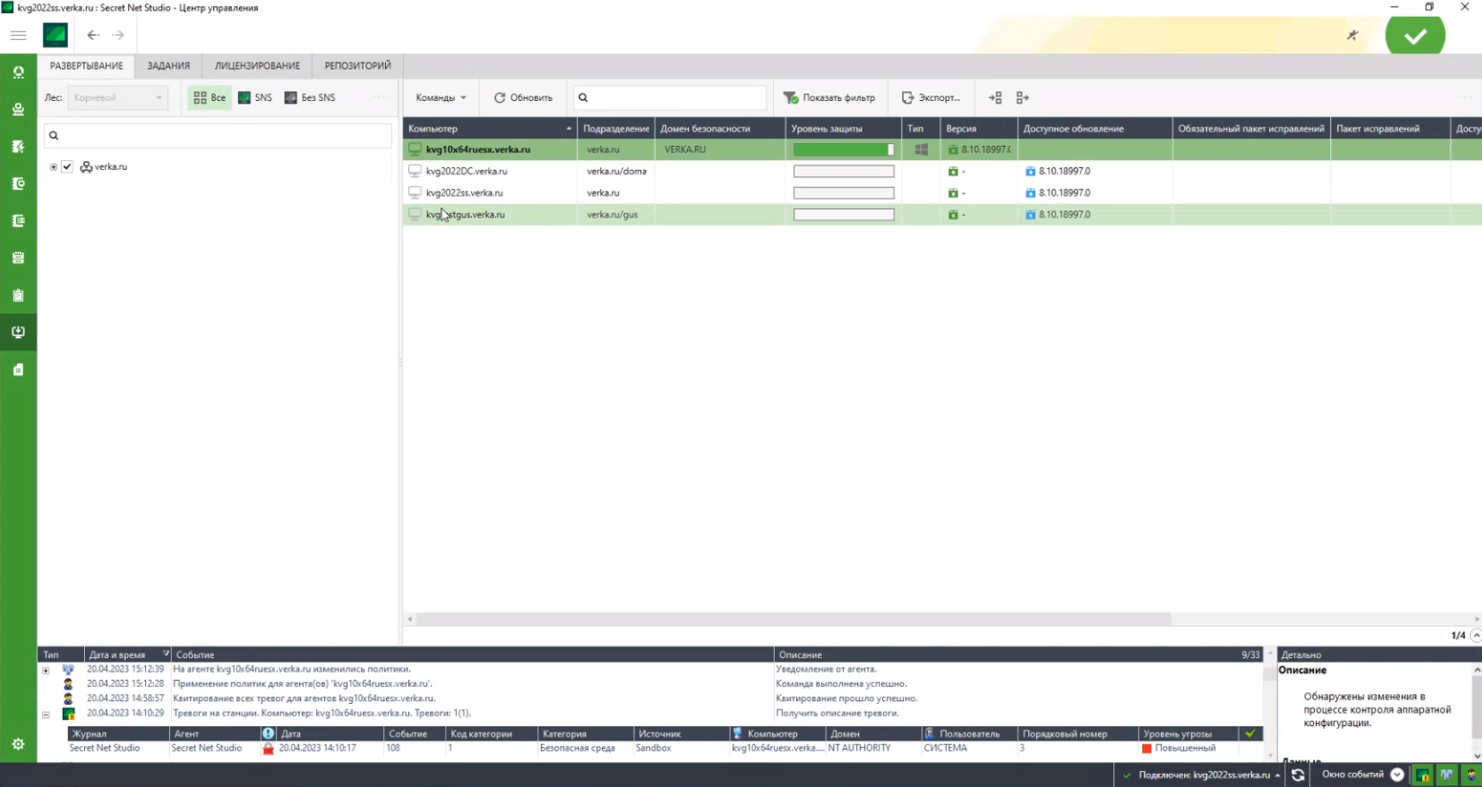Image resolution: width=1482 pixels, height=787 pixels.
Task: Open the sidebar notebook with lines icon
Action: [18, 221]
